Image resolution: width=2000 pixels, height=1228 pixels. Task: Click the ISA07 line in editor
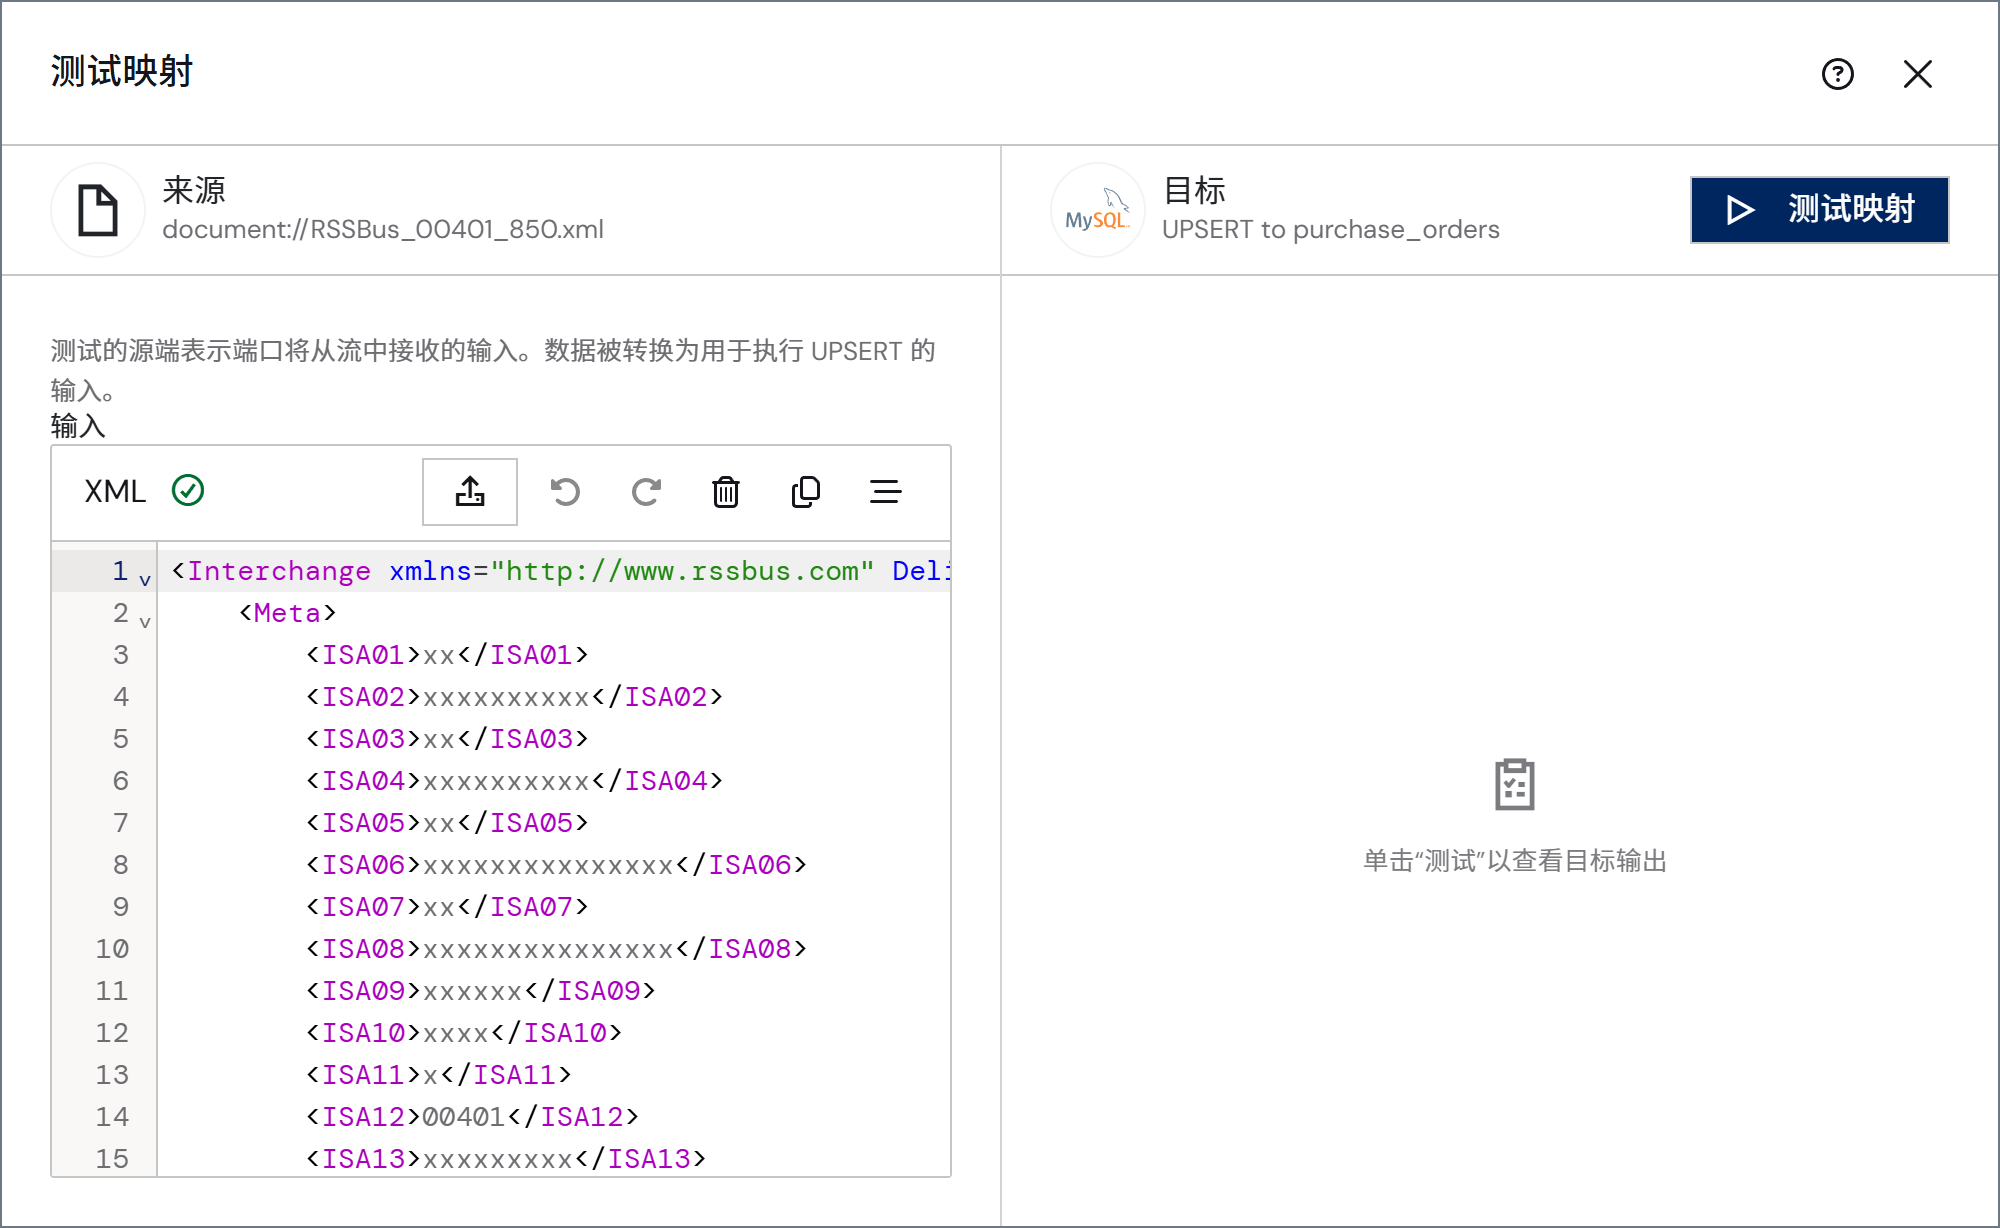447,907
